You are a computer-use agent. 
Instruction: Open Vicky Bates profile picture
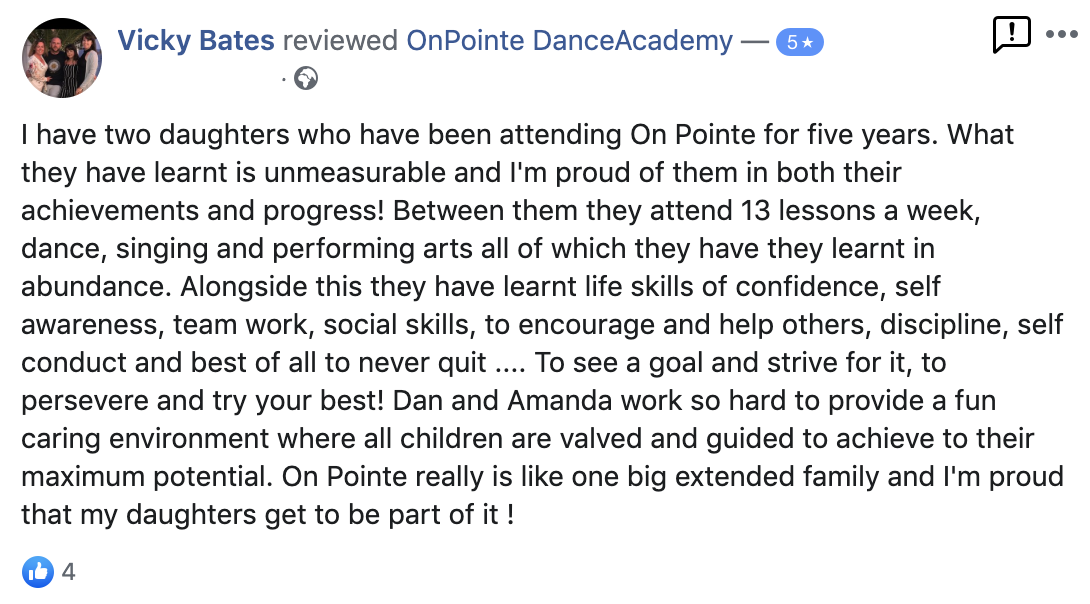[62, 57]
